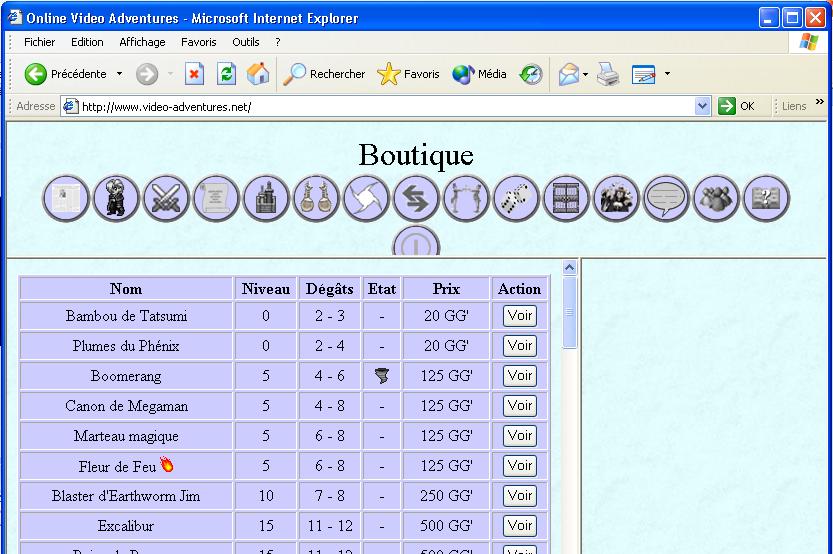
Task: Open the Rechercher search pane
Action: pyautogui.click(x=324, y=74)
